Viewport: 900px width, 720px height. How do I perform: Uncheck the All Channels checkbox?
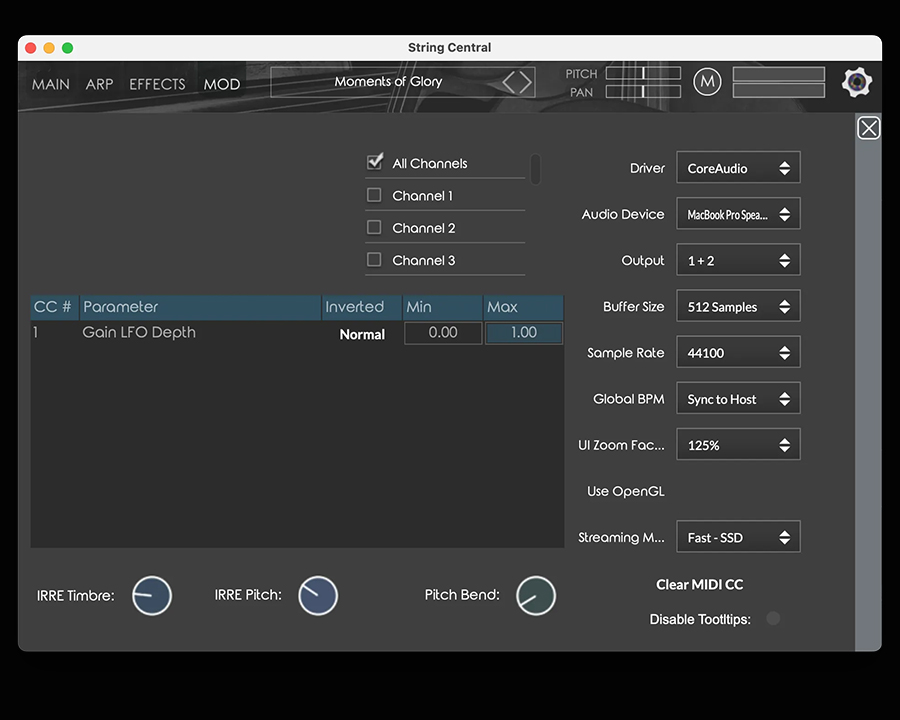(x=375, y=162)
